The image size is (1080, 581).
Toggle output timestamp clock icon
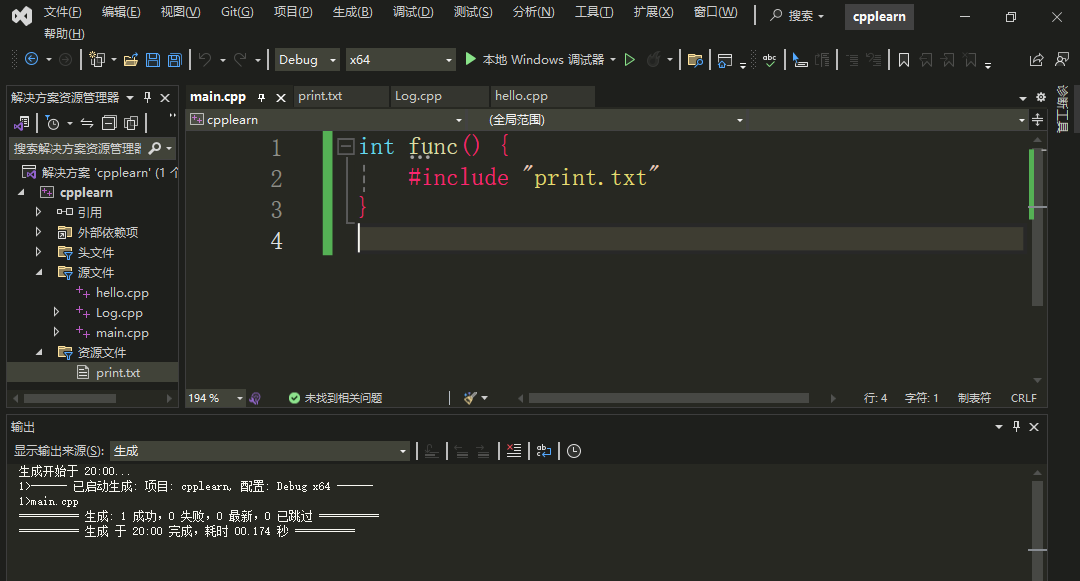[574, 451]
